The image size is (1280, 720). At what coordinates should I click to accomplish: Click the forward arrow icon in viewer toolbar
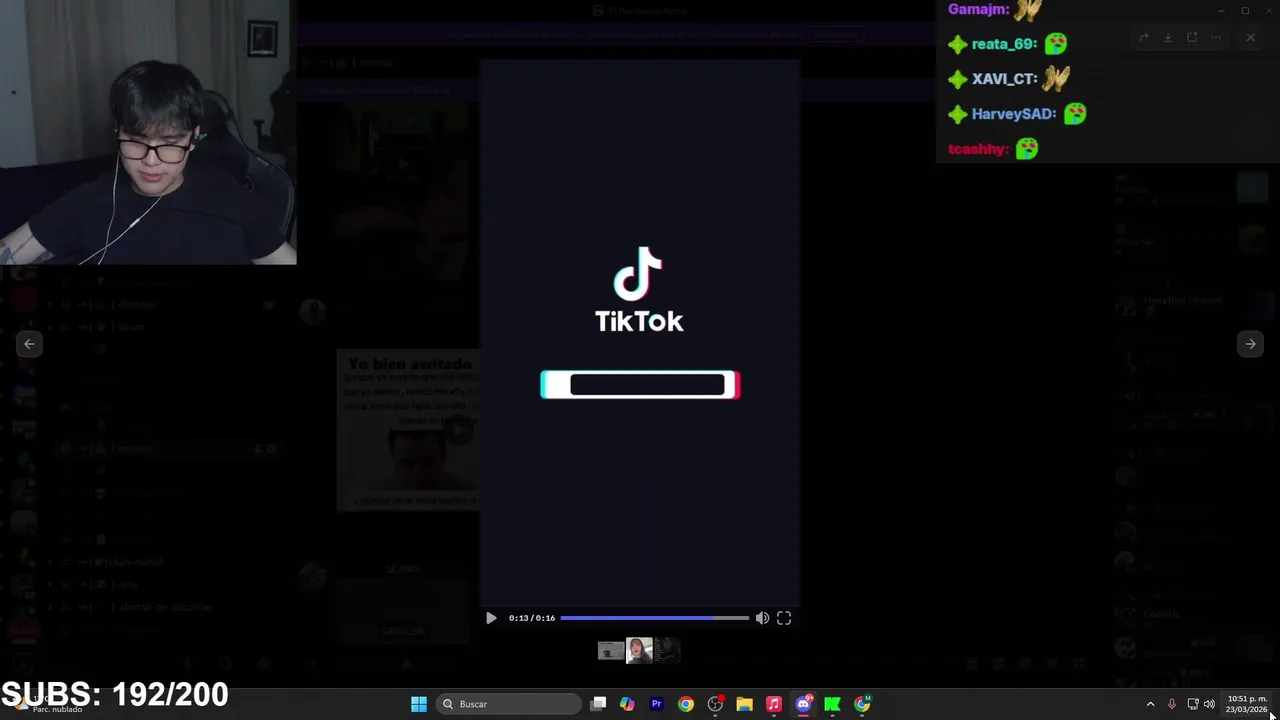coord(1144,38)
